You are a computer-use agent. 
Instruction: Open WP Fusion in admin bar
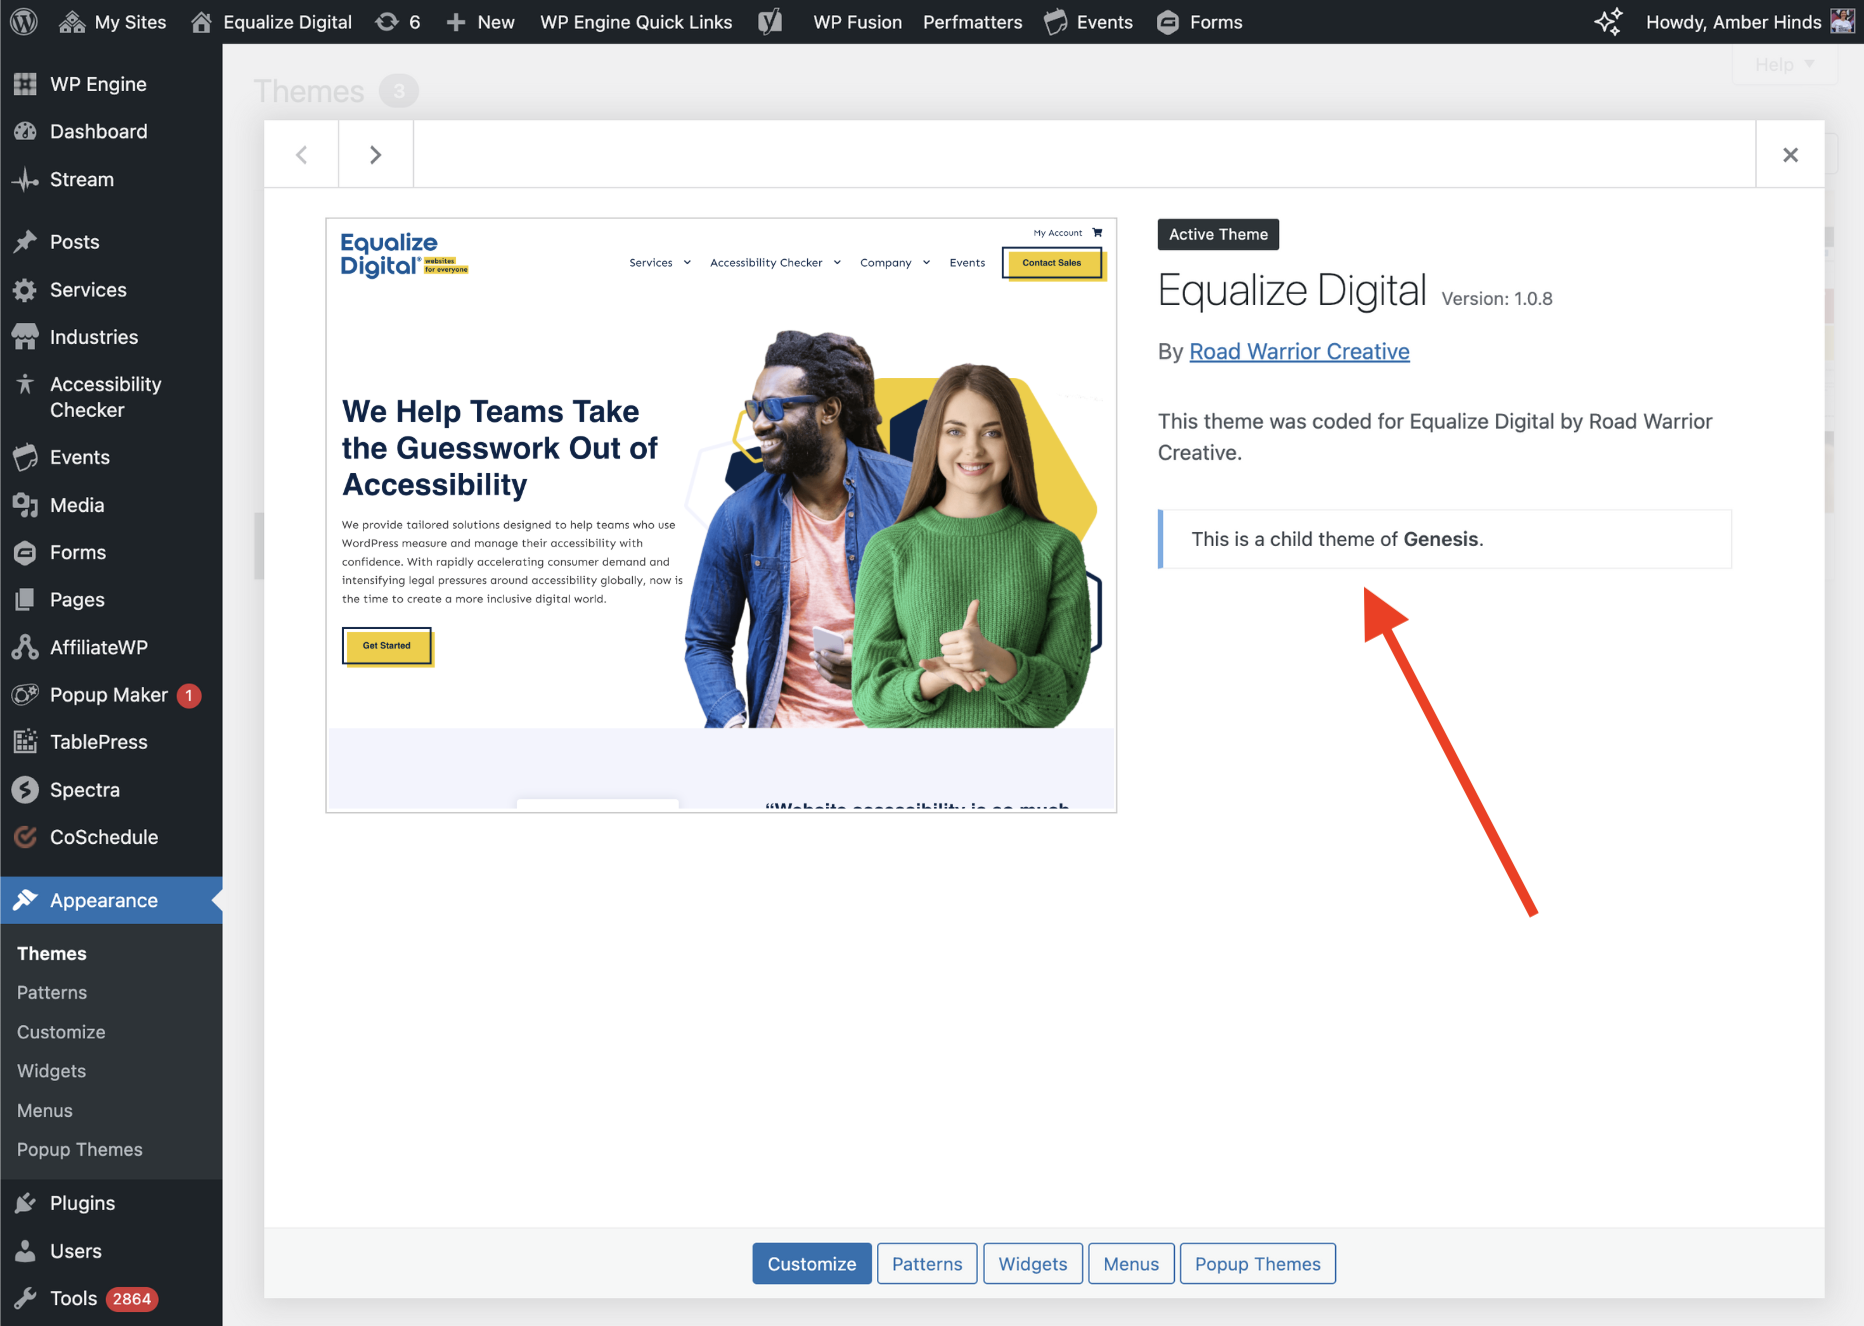(x=857, y=21)
